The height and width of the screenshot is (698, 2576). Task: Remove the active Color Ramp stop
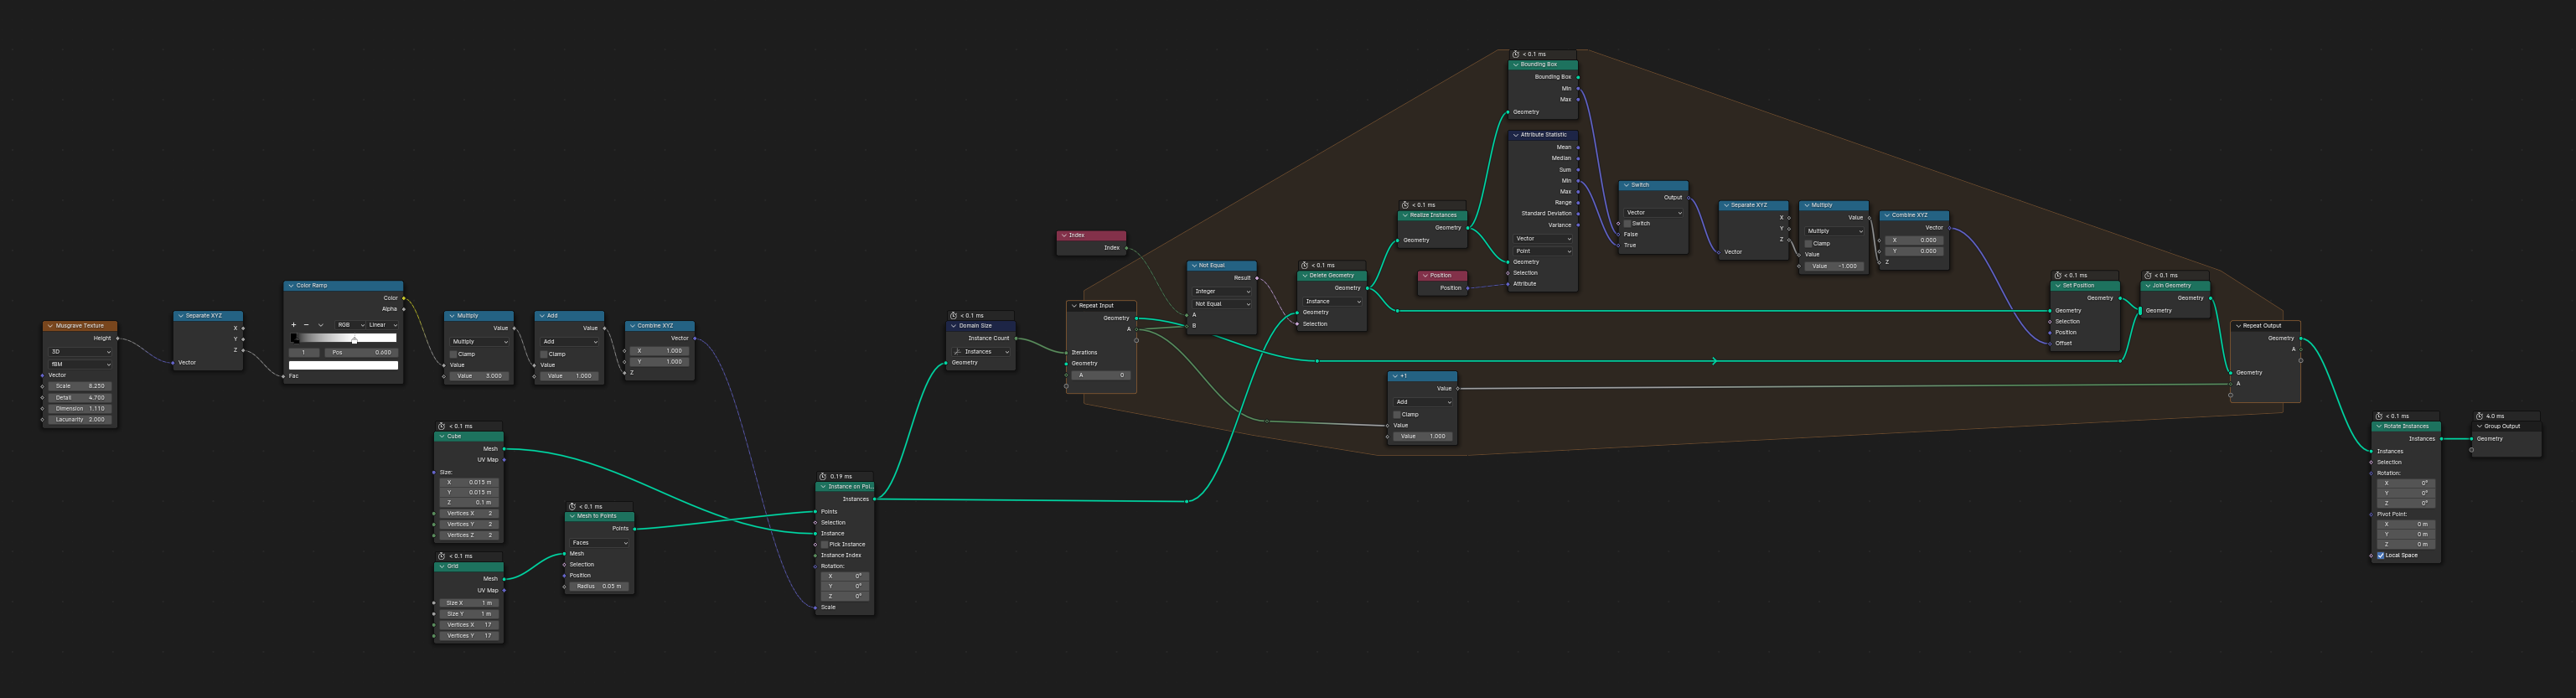[306, 325]
